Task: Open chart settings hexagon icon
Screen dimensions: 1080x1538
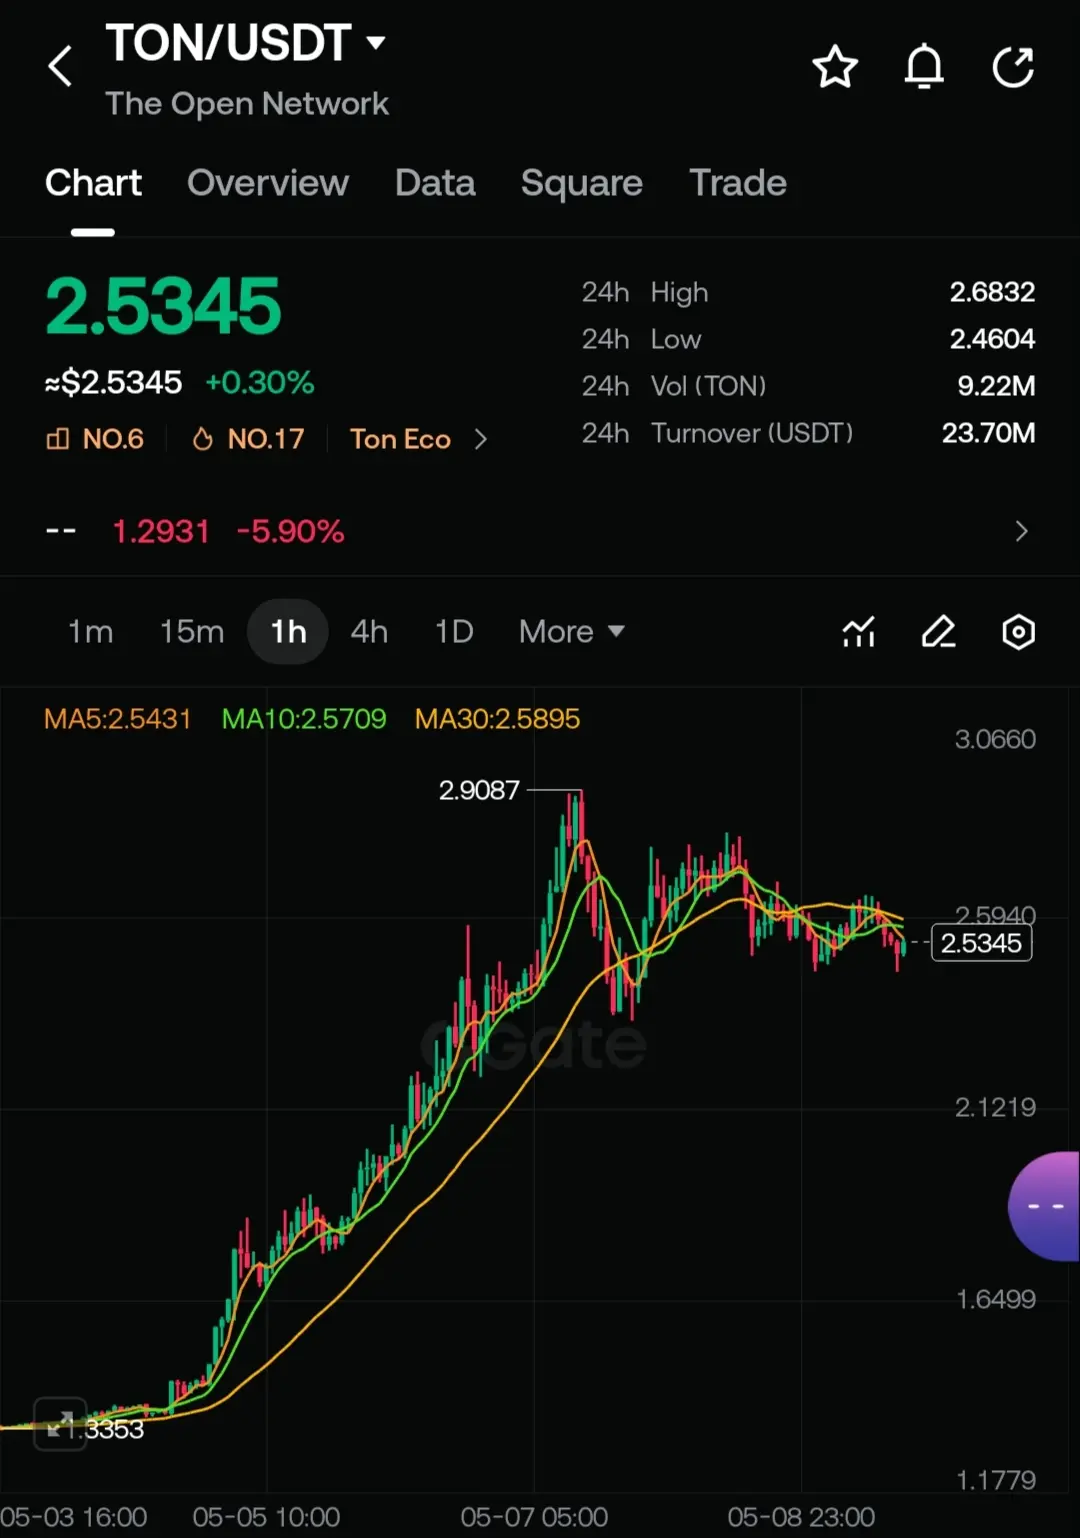Action: 1018,632
